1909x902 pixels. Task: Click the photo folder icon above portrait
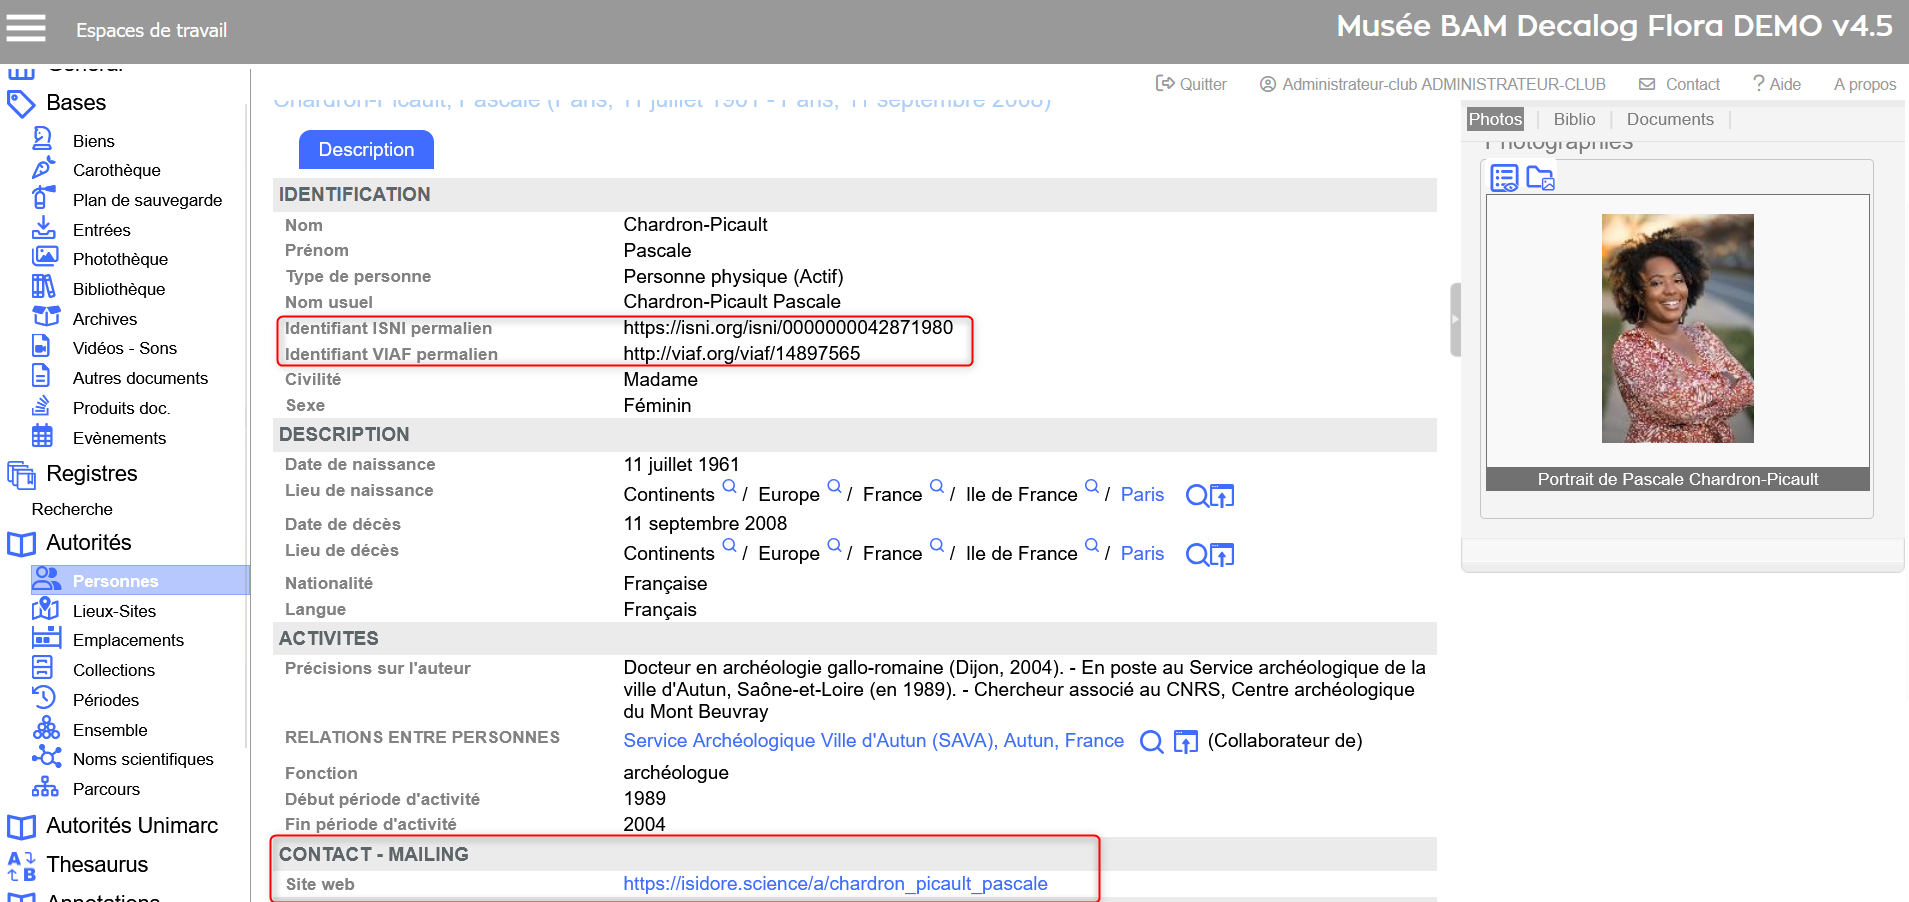(1540, 178)
